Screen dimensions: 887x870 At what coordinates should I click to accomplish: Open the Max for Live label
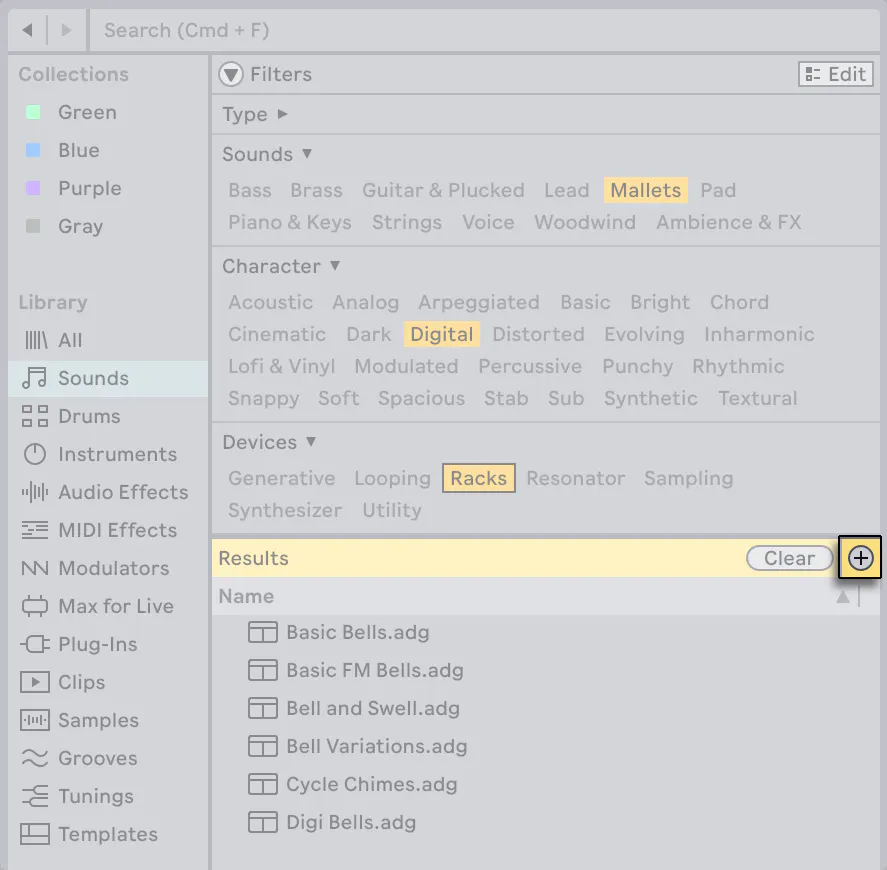pos(116,606)
